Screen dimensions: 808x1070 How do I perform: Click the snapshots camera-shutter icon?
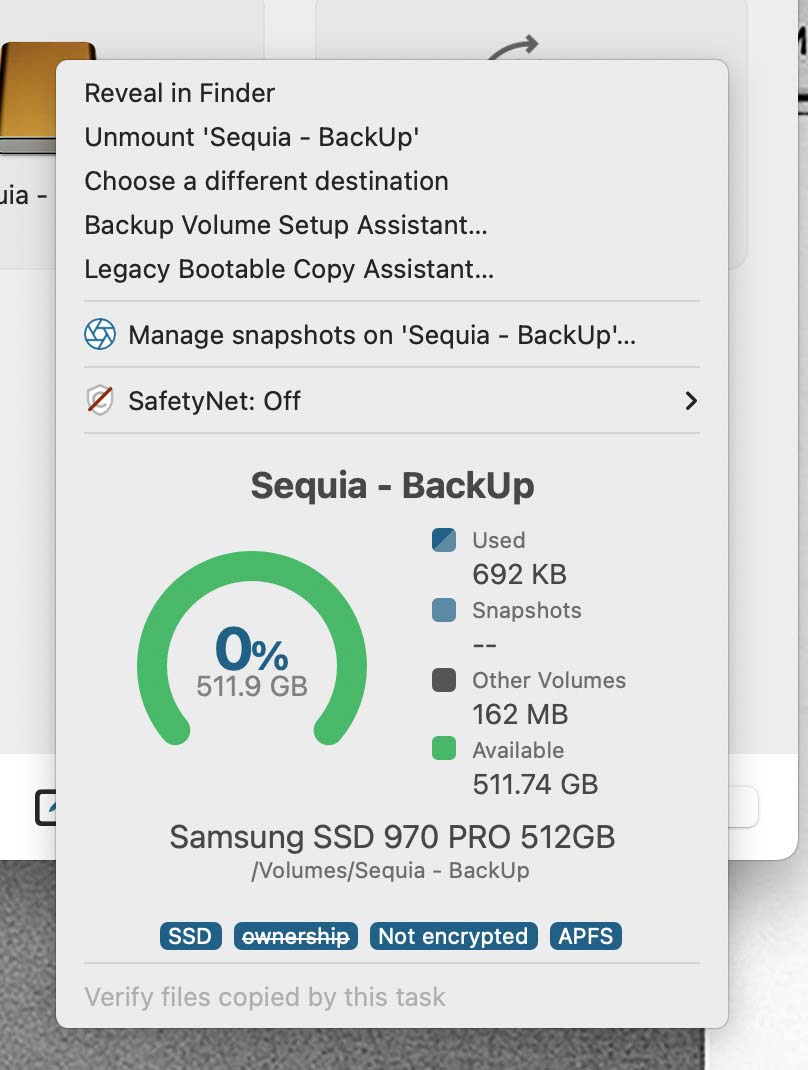point(100,335)
